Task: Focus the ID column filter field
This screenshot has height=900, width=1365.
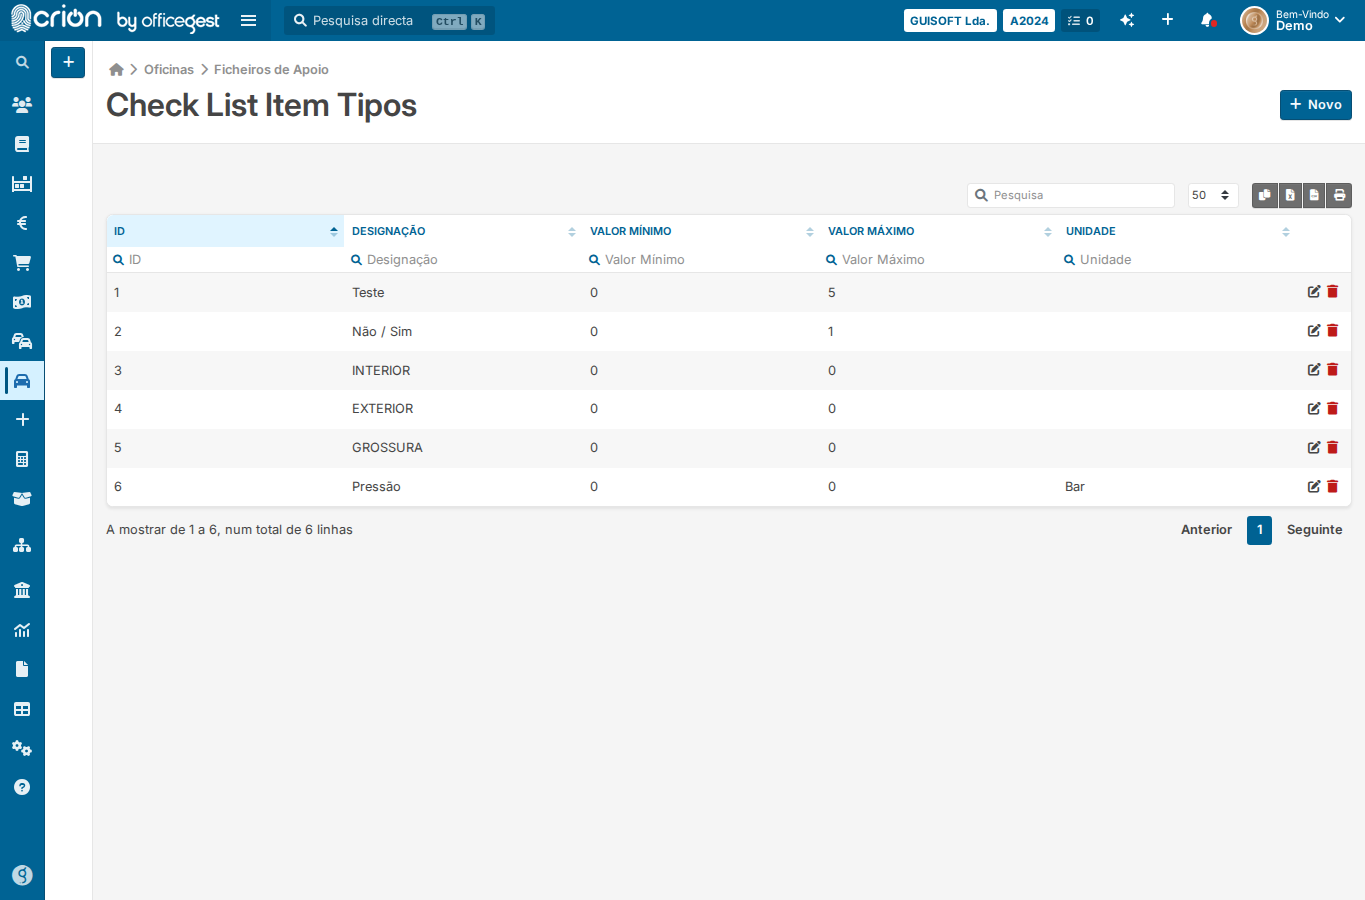Action: click(225, 259)
